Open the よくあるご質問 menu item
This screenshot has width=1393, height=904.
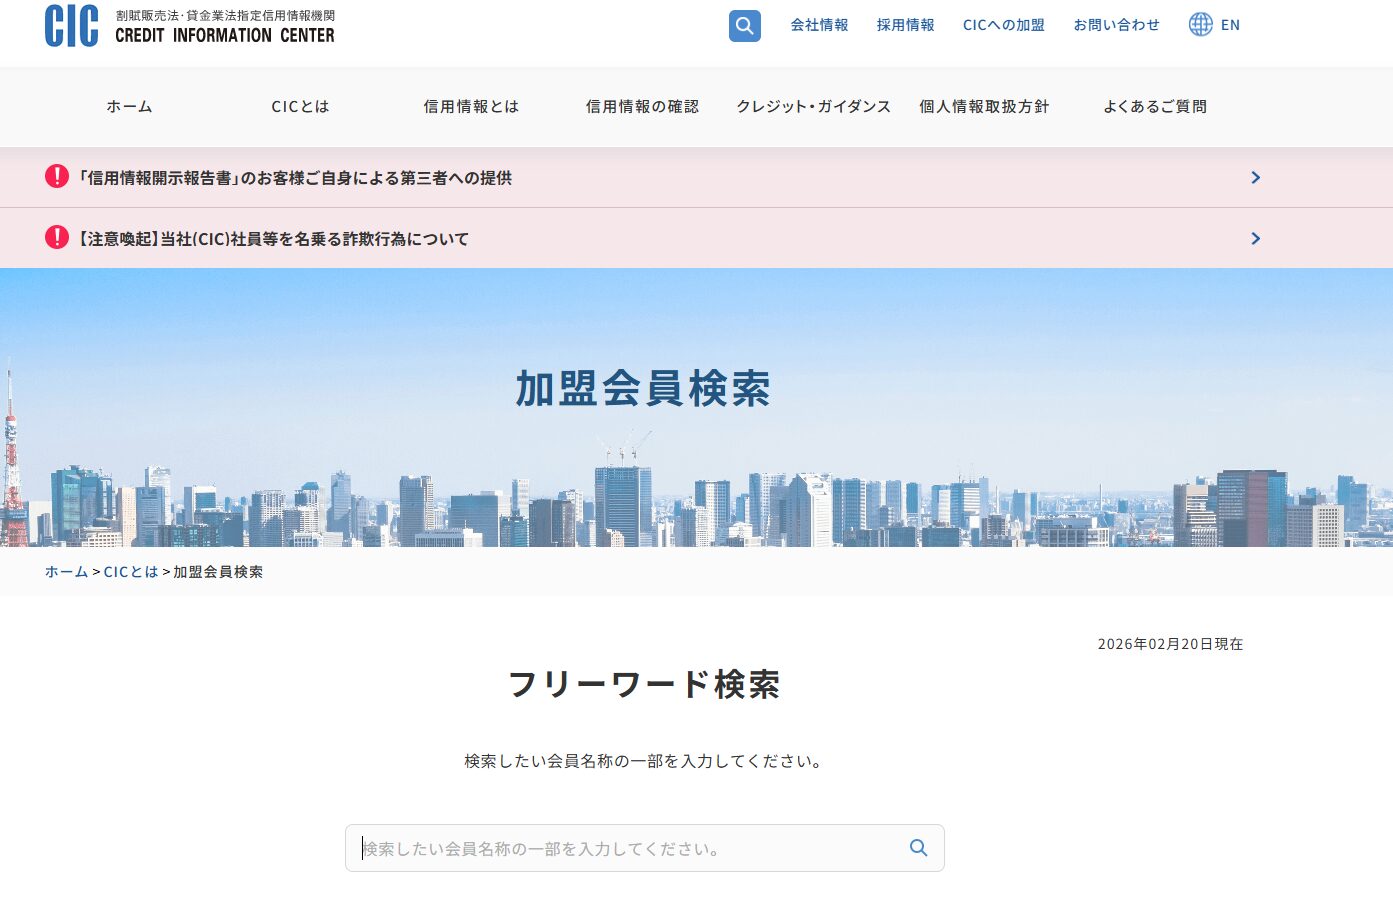tap(1155, 107)
